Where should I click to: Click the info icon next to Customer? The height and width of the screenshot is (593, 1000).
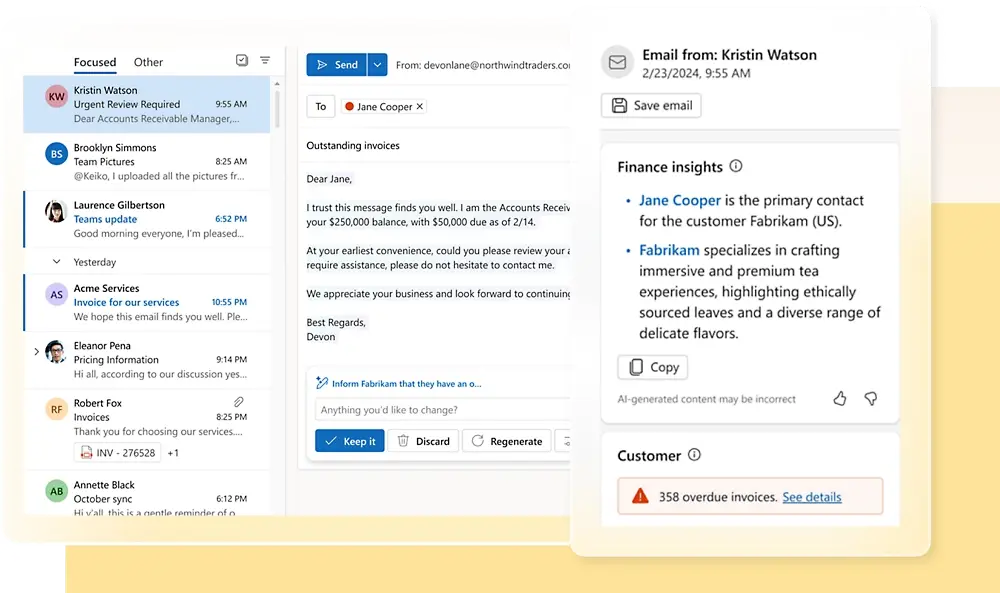pos(694,455)
